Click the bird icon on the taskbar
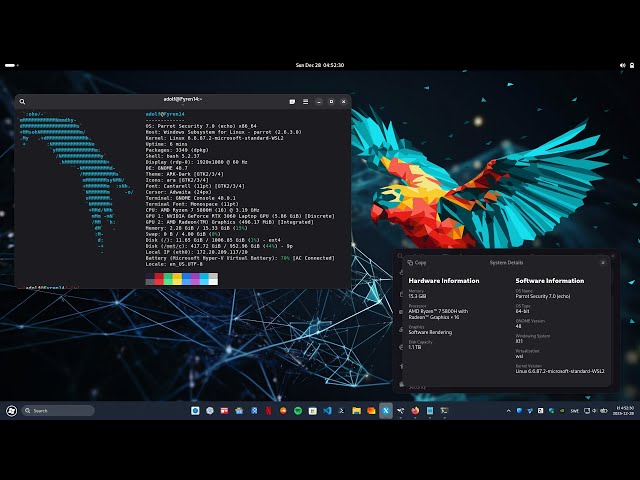Image resolution: width=640 pixels, height=480 pixels. coord(400,411)
